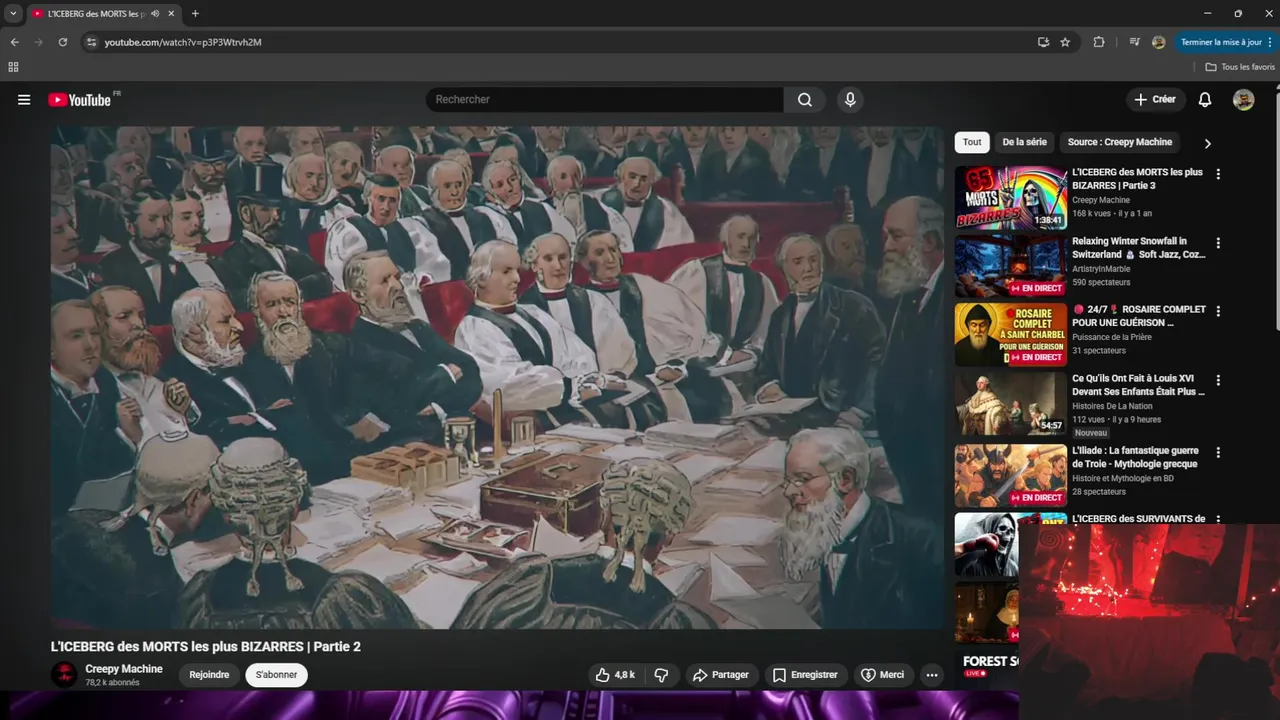Click the Creepy Machine channel name
The width and height of the screenshot is (1280, 720).
click(124, 669)
